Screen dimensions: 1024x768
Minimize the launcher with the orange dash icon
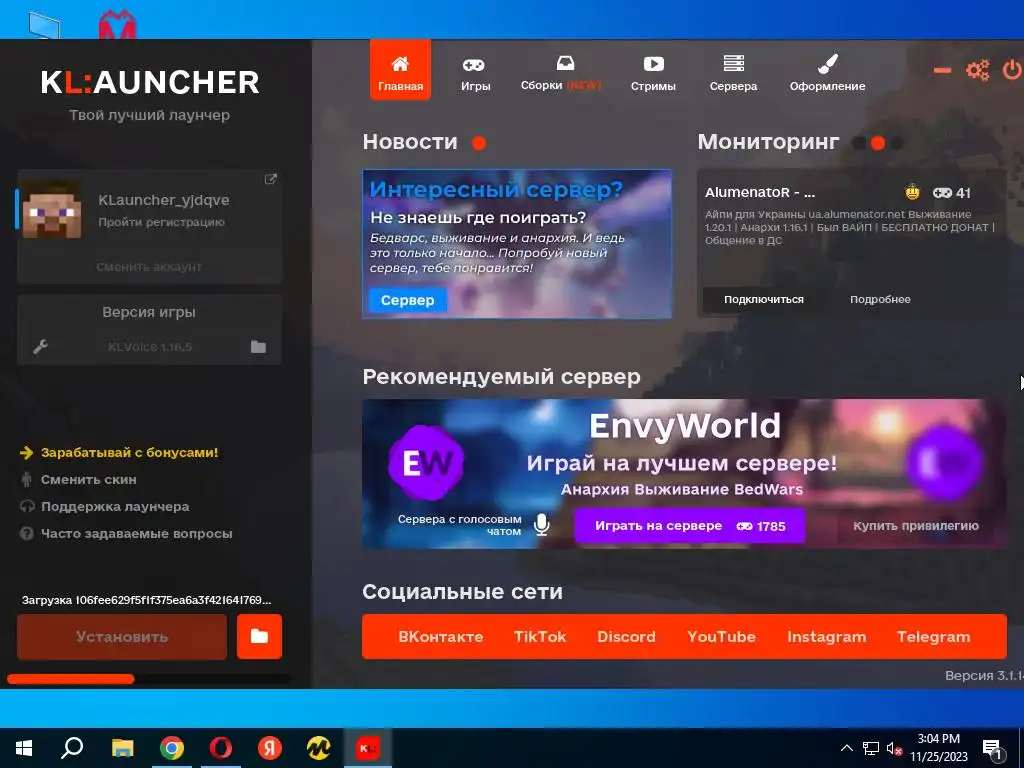point(942,70)
